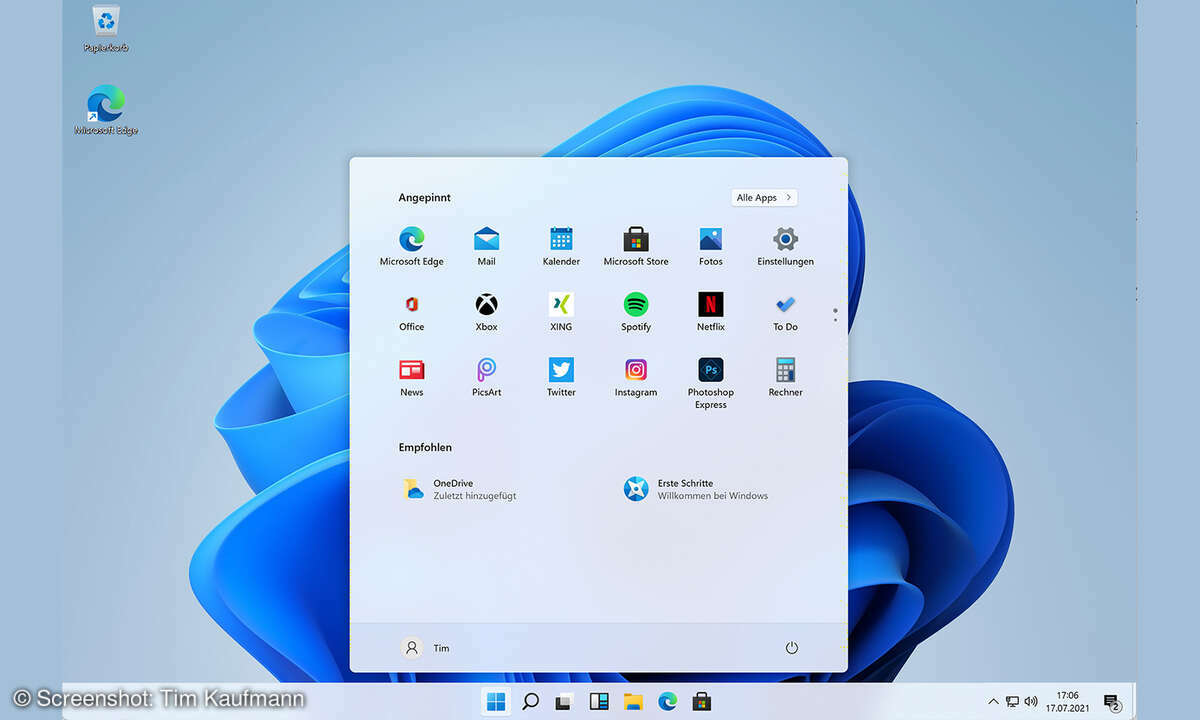The image size is (1200, 720).
Task: Open Microsoft Edge in pinned apps
Action: 411,246
